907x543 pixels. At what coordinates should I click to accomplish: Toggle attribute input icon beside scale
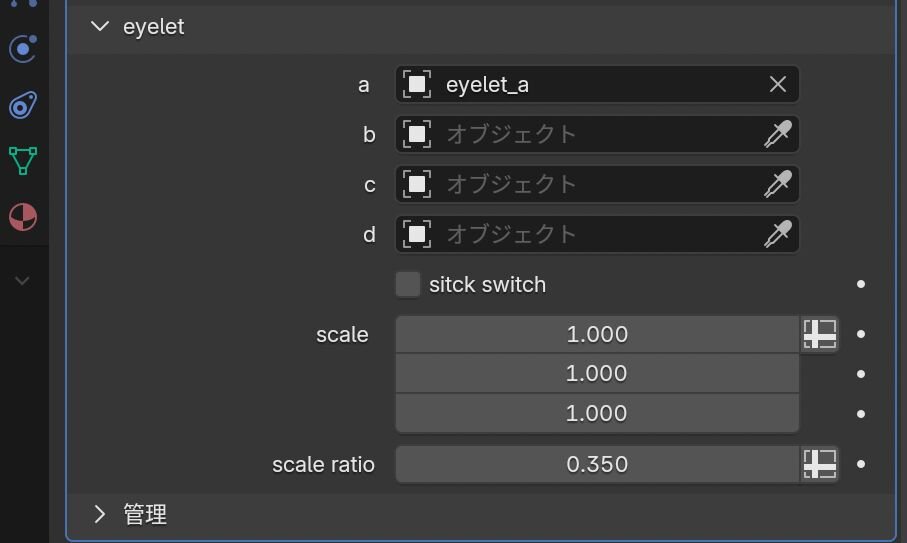pyautogui.click(x=820, y=334)
